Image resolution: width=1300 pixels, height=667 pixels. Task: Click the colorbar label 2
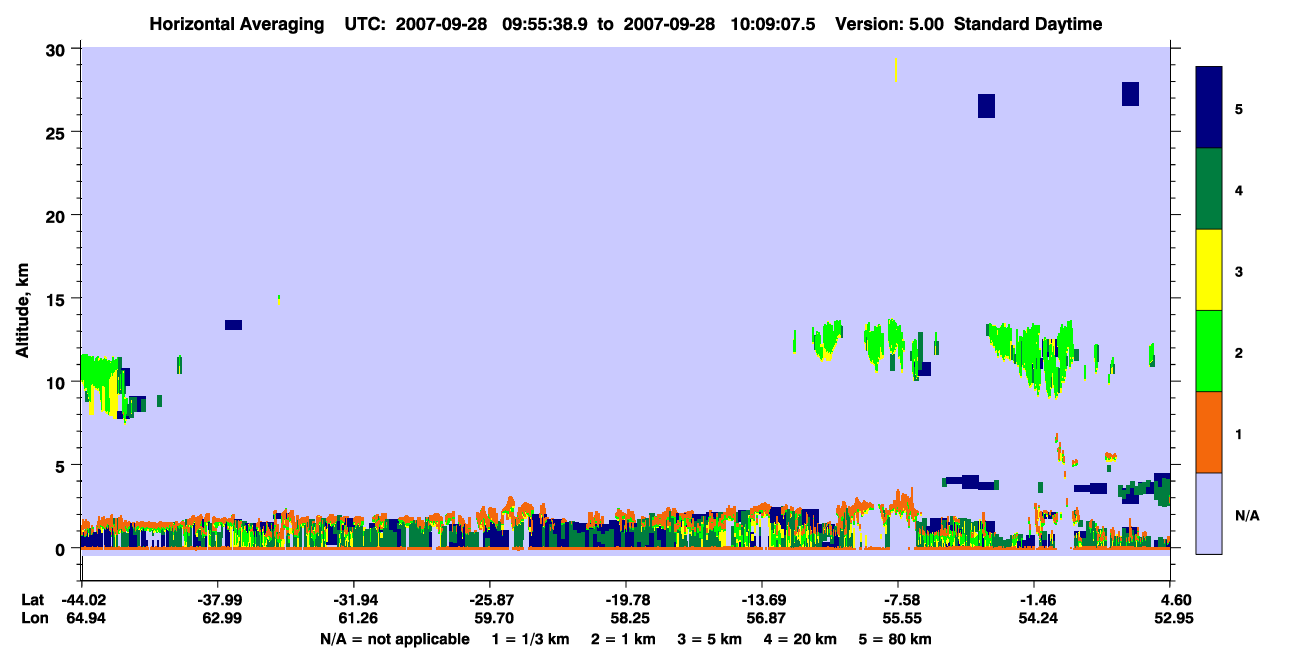tap(1239, 352)
